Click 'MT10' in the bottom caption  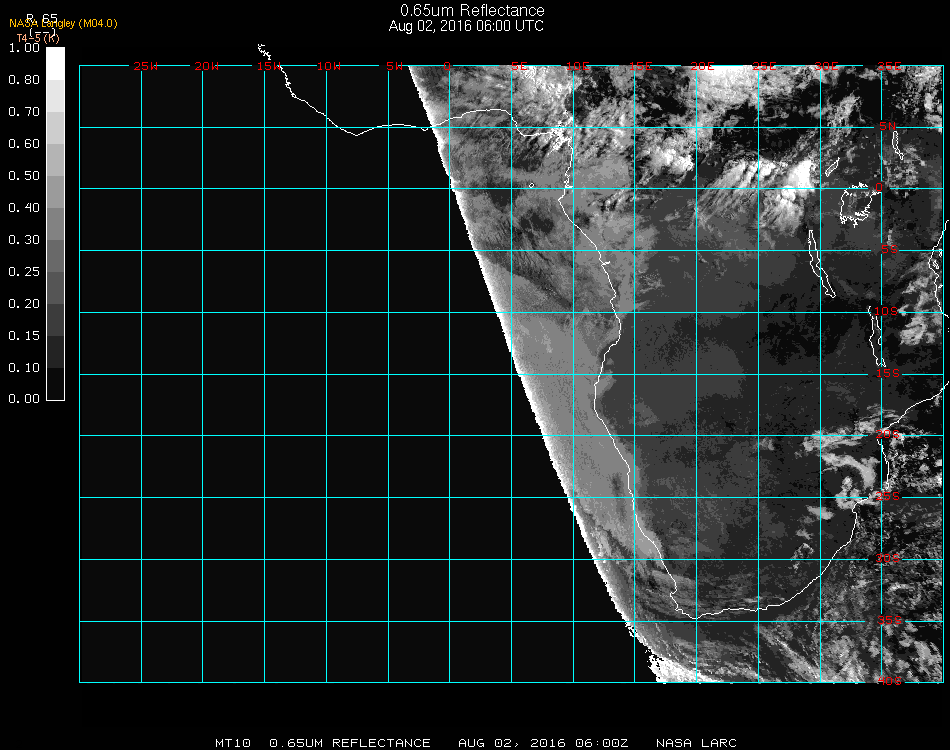[x=233, y=743]
